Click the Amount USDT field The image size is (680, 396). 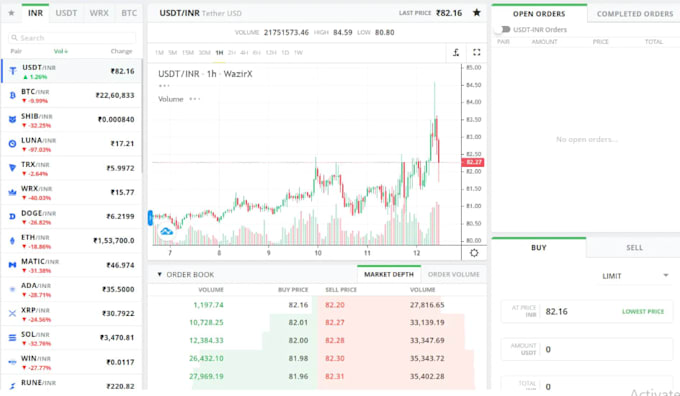[587, 349]
